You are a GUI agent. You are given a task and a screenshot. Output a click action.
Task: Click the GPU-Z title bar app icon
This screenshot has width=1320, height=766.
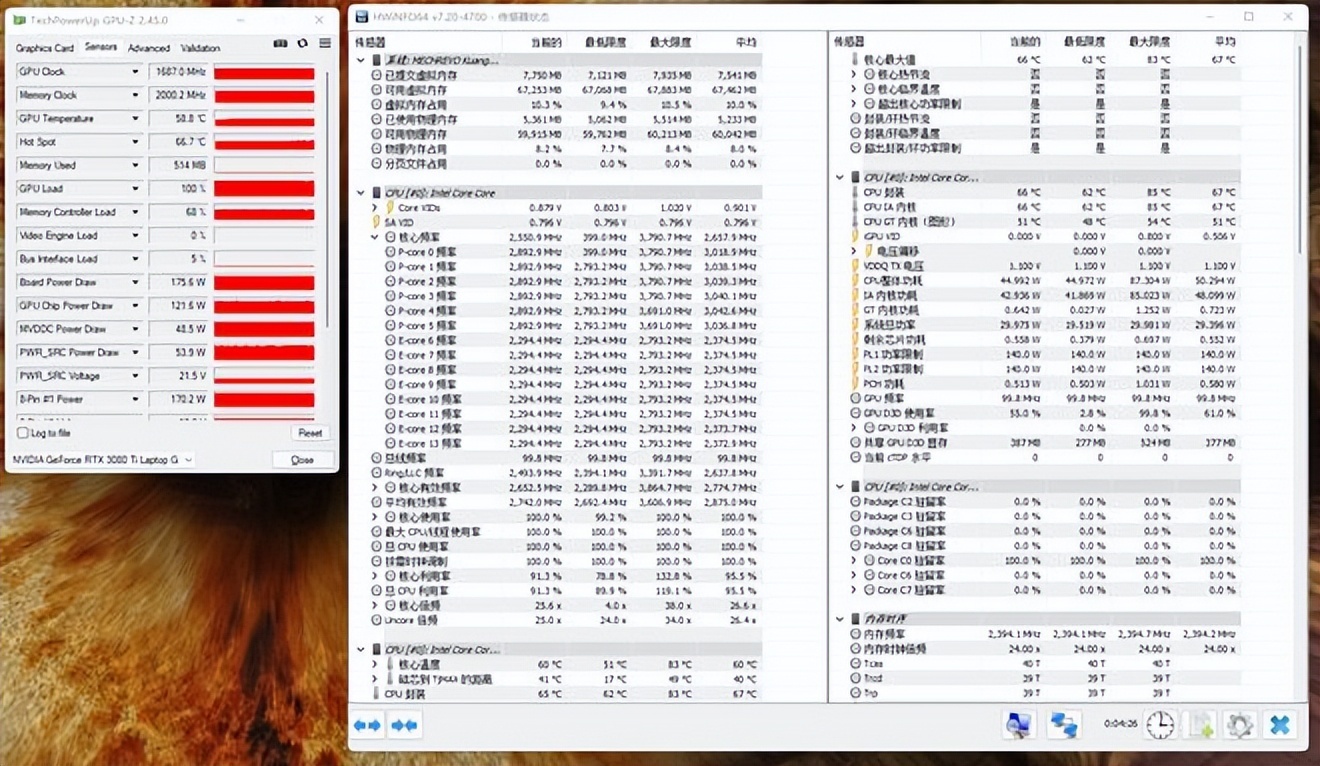(x=19, y=19)
